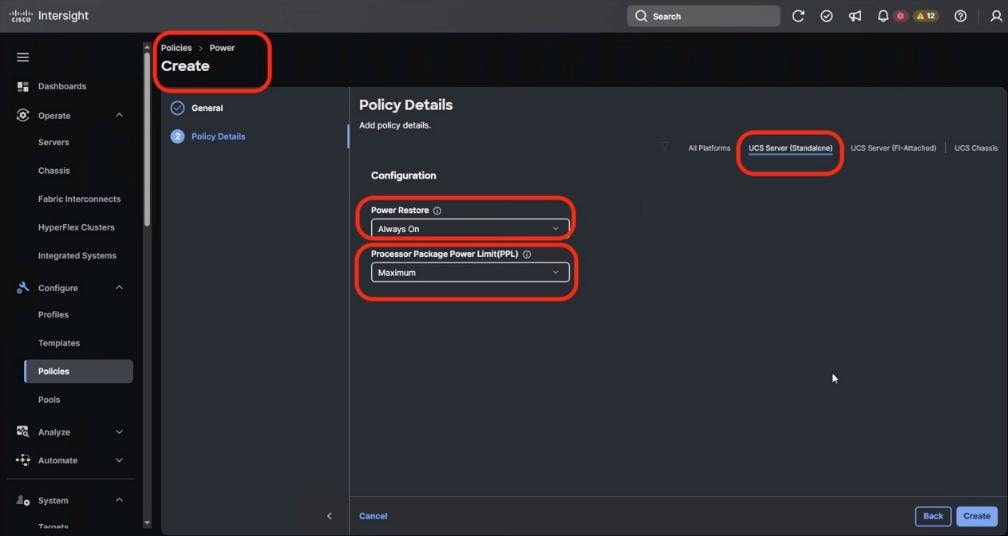This screenshot has height=536, width=1008.
Task: Click the System section icon
Action: 23,500
